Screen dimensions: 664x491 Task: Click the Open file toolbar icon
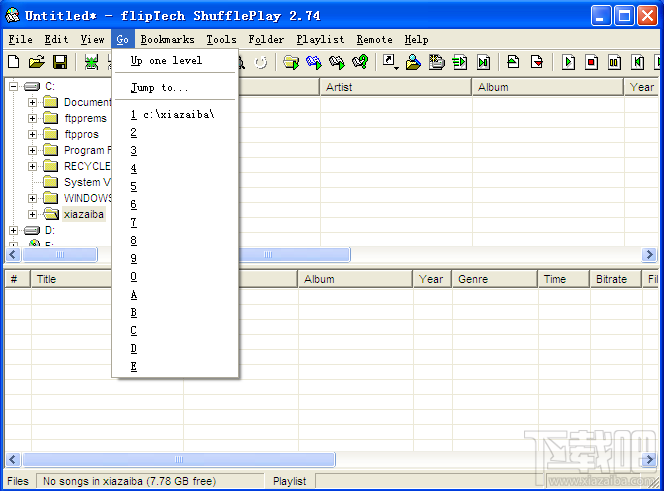click(x=37, y=62)
